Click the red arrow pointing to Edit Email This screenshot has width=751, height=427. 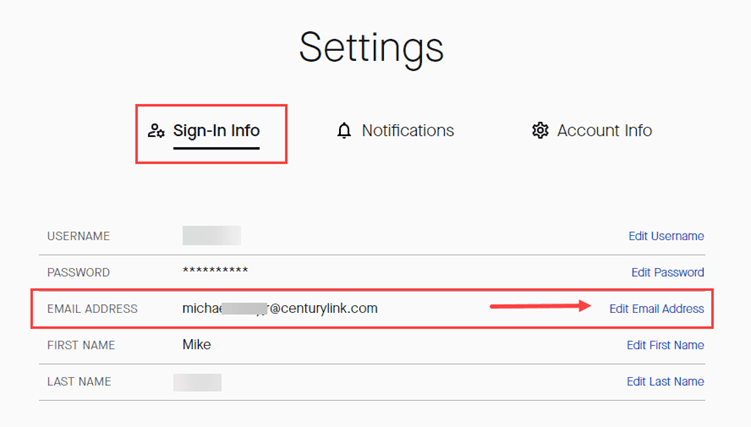point(540,307)
